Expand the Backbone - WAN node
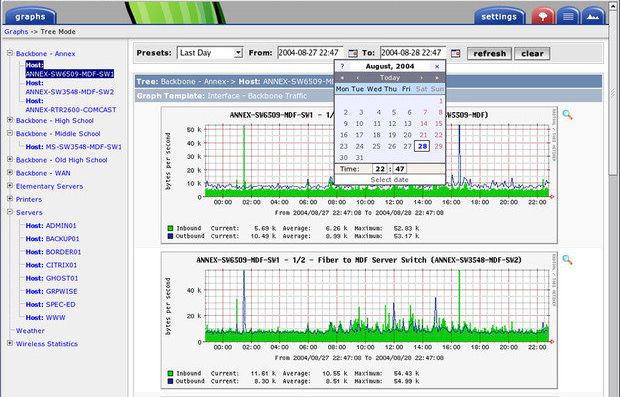Viewport: 620px width, 397px height. [10, 172]
